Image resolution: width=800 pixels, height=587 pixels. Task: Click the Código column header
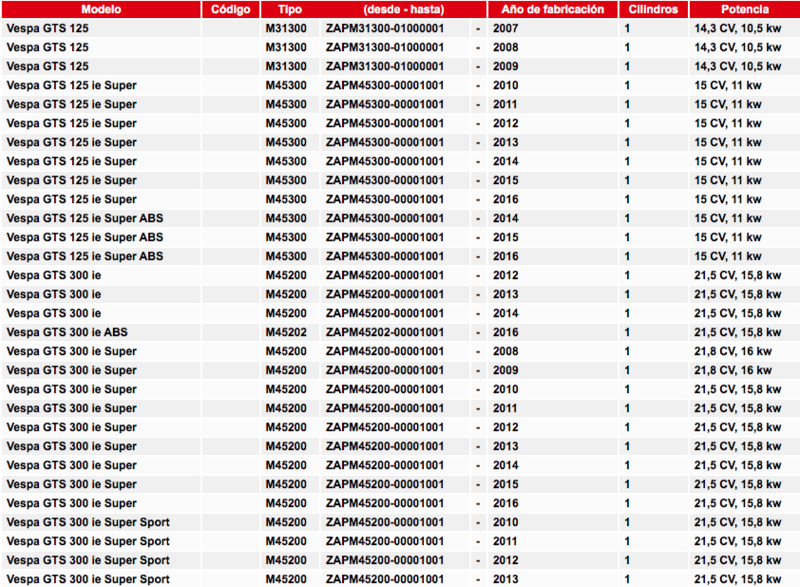(231, 9)
